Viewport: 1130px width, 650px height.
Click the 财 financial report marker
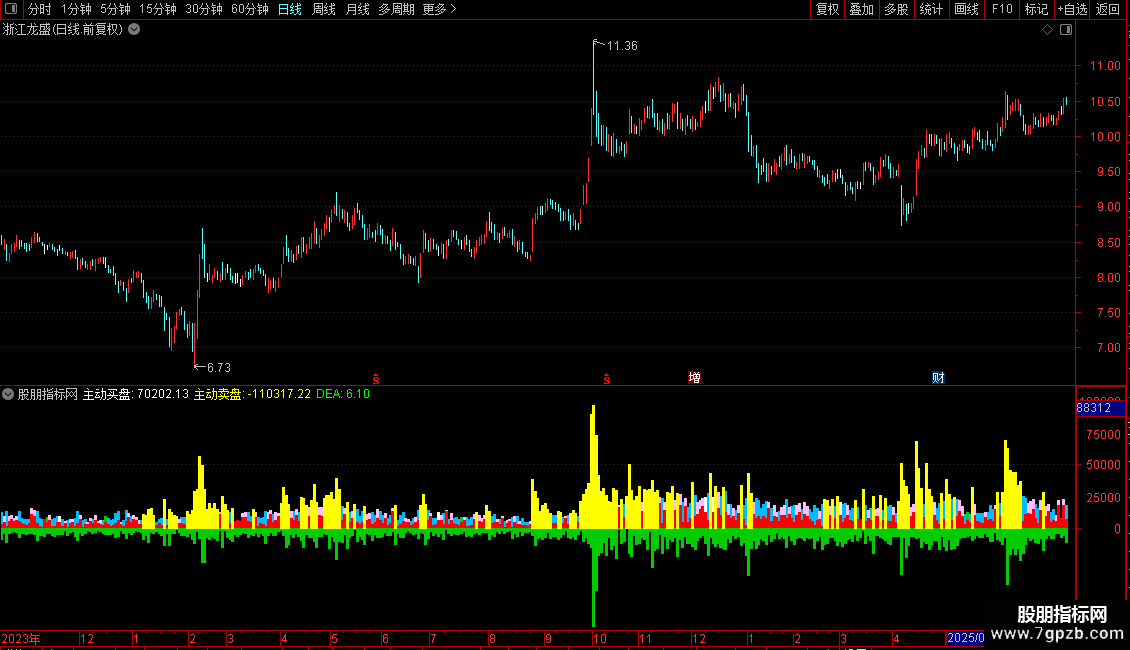click(x=938, y=378)
